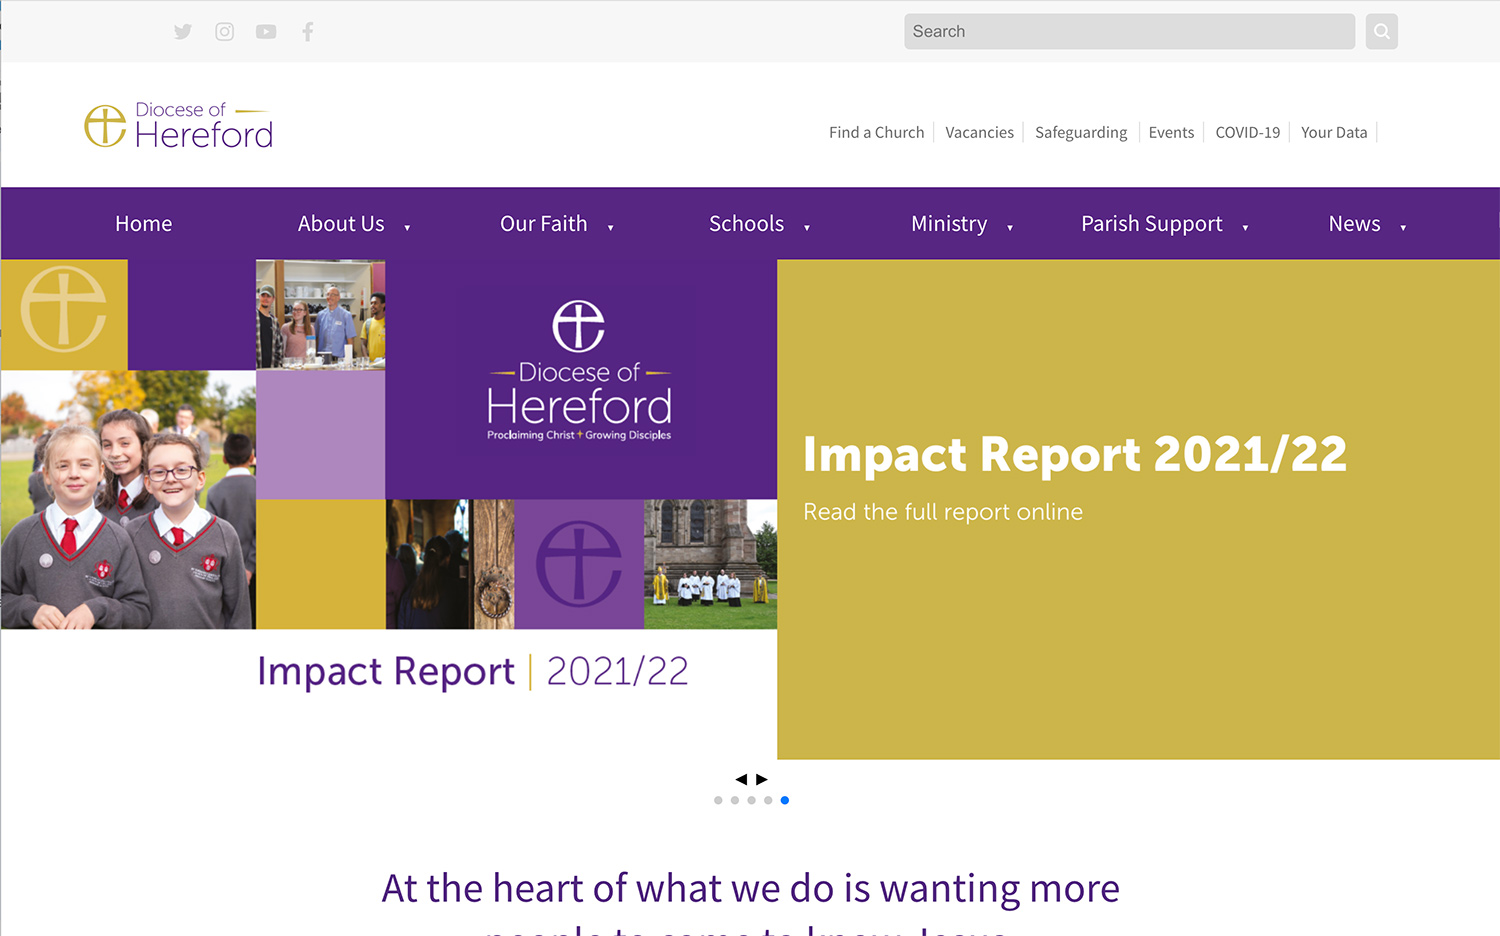Image resolution: width=1500 pixels, height=936 pixels.
Task: Open the Ministry menu
Action: pyautogui.click(x=949, y=224)
